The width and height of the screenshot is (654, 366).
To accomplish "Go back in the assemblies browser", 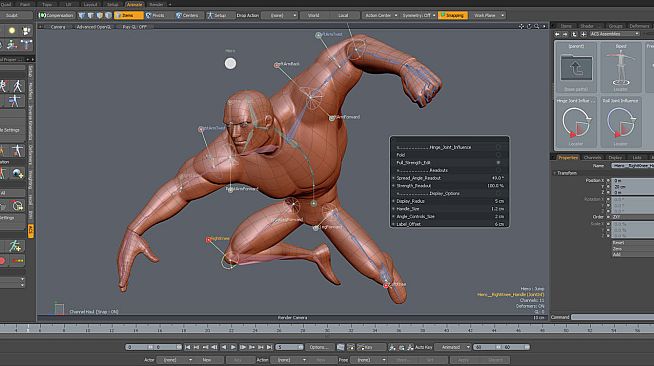I will click(557, 34).
